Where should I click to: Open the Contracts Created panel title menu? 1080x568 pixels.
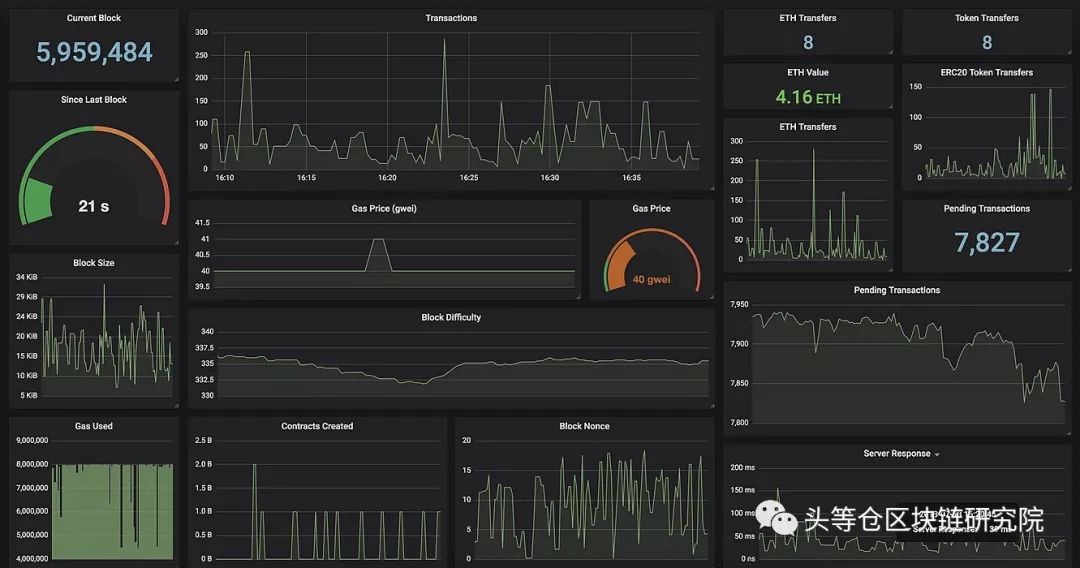coord(317,426)
